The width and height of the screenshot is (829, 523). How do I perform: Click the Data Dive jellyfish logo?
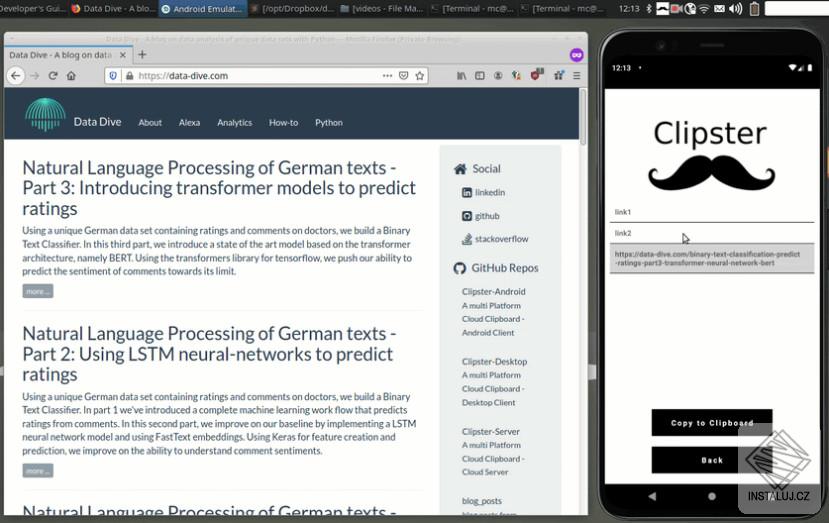45,114
